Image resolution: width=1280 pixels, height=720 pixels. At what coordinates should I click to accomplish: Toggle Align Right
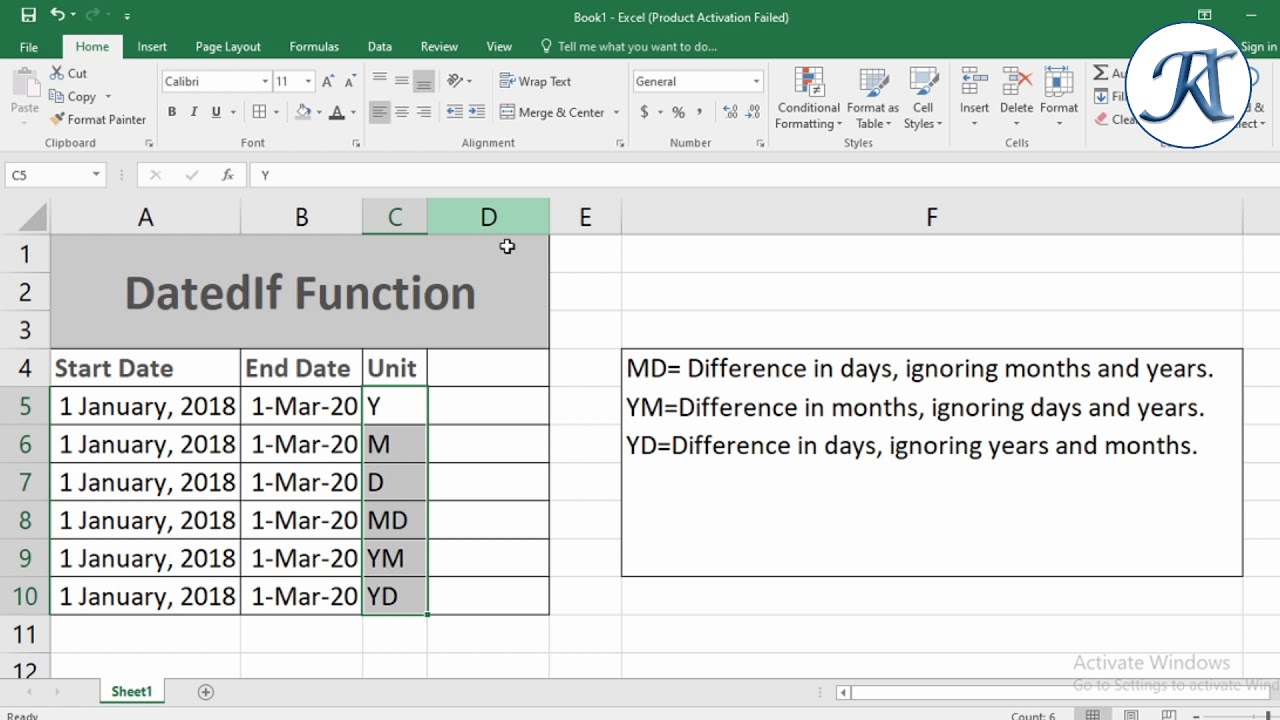[423, 112]
